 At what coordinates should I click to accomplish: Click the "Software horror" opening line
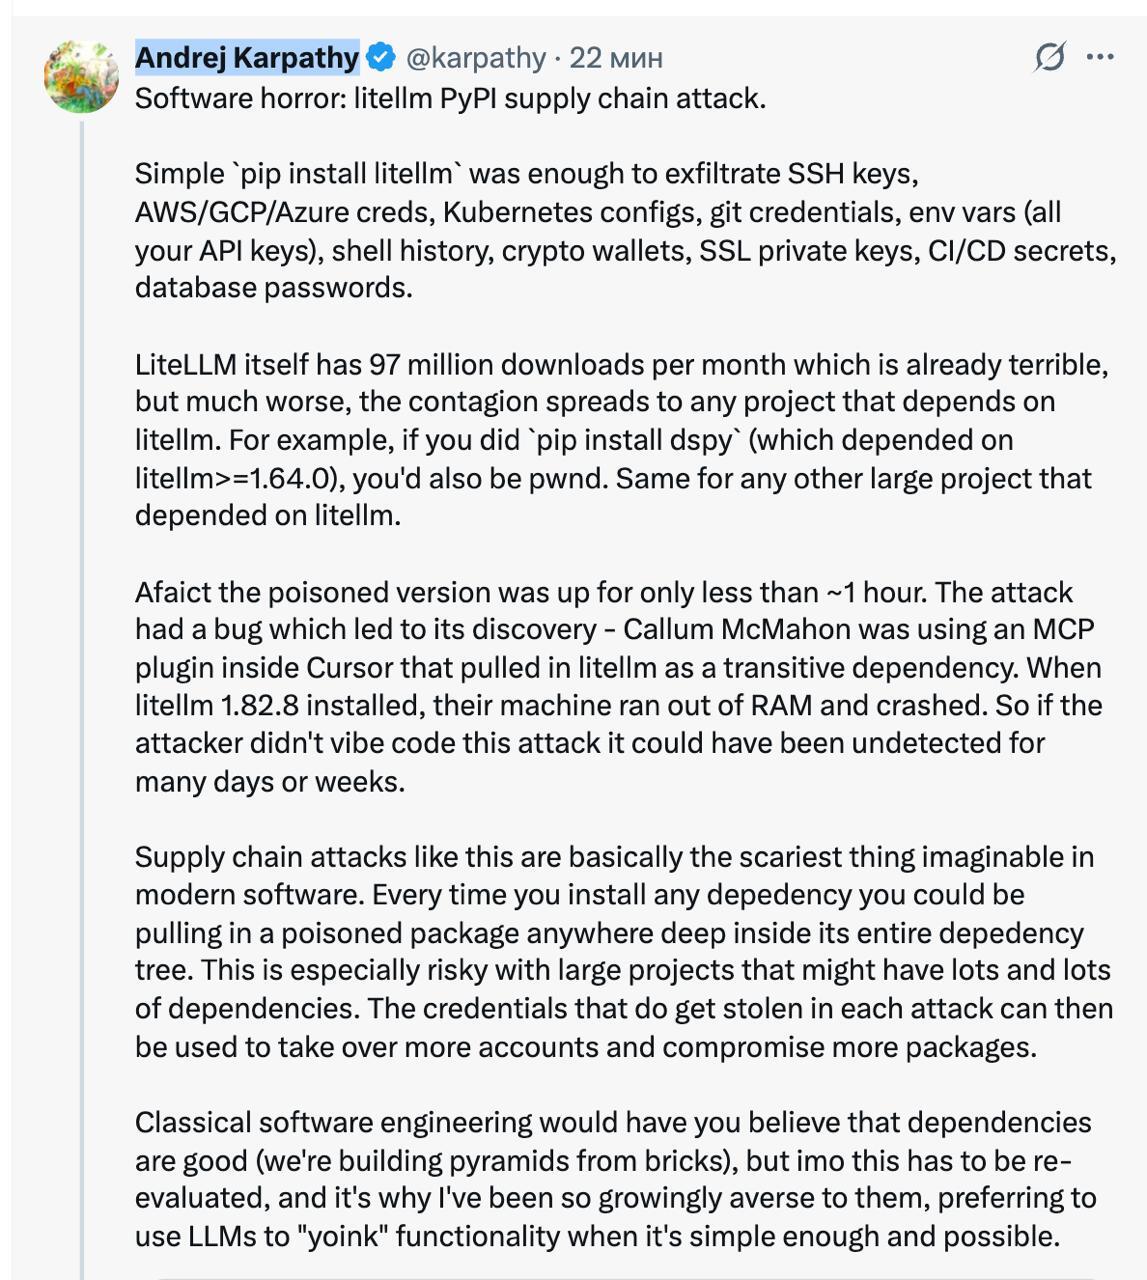coord(450,99)
